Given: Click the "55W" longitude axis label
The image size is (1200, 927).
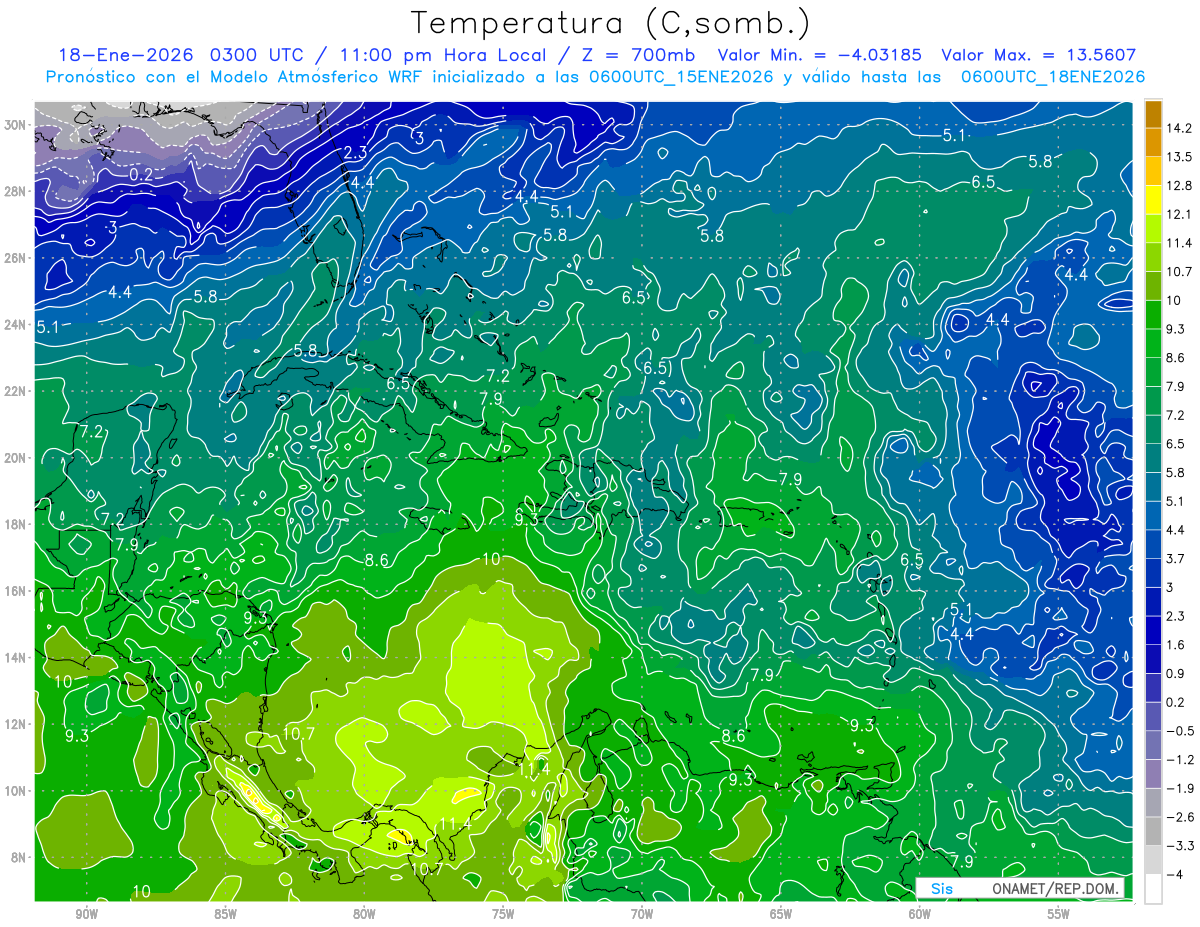Looking at the screenshot, I should point(1059,914).
